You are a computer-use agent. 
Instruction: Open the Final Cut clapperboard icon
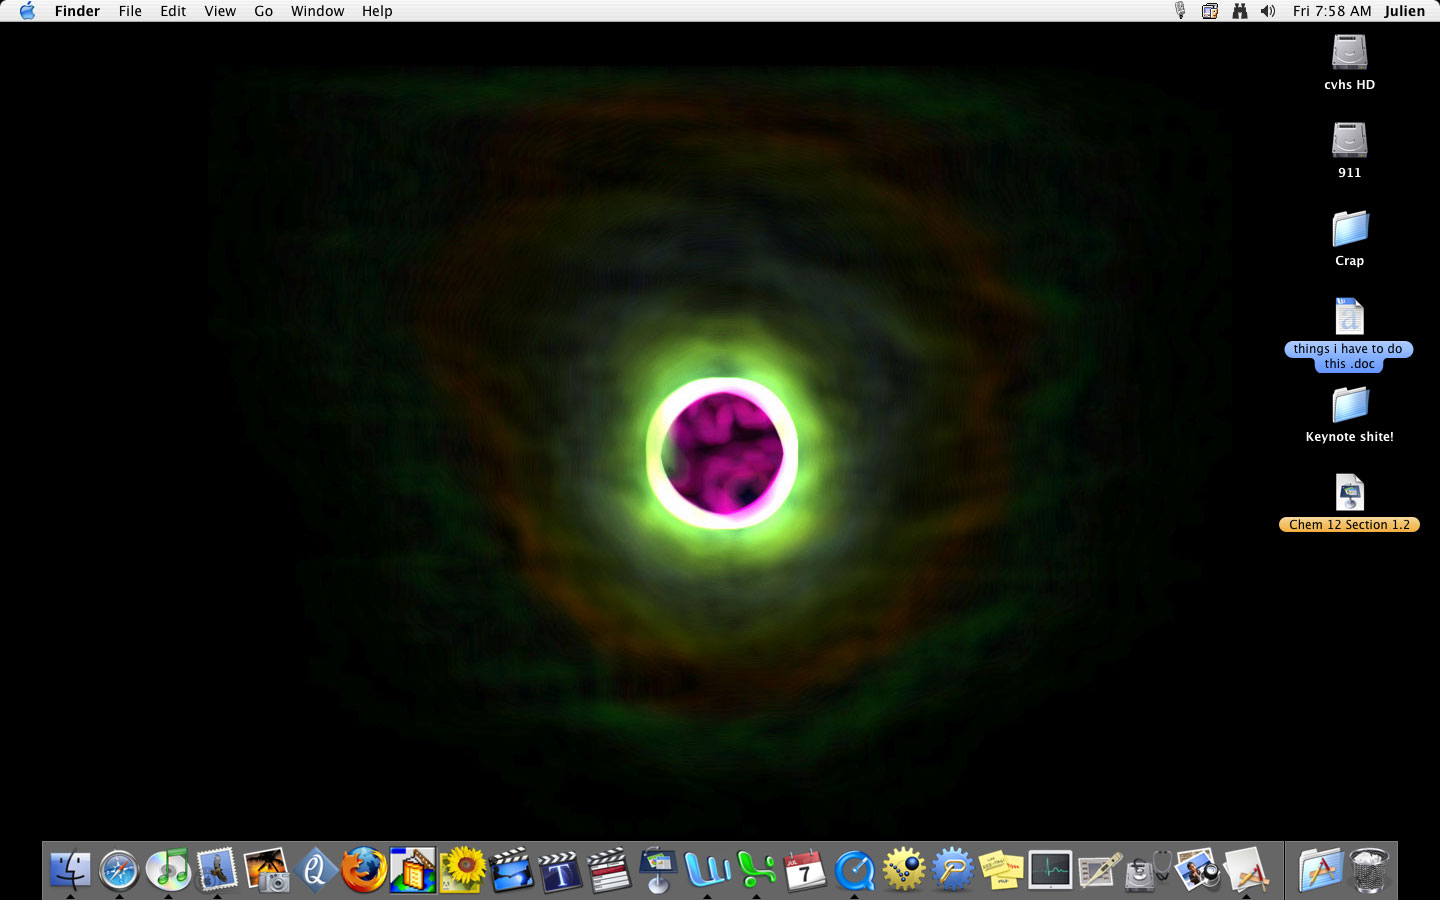click(609, 869)
